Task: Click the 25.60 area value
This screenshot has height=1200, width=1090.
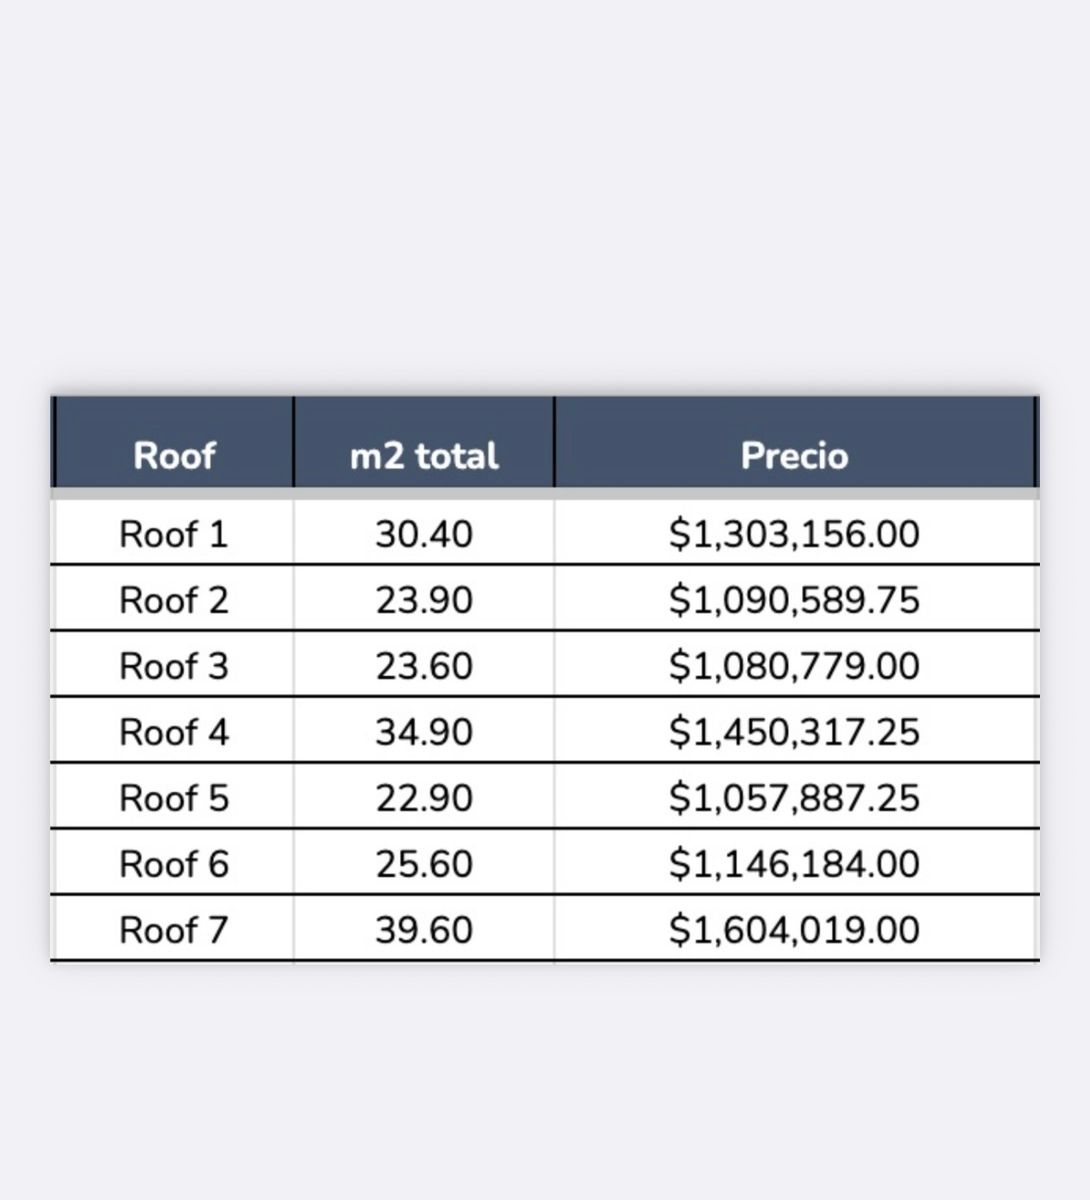Action: [x=424, y=864]
